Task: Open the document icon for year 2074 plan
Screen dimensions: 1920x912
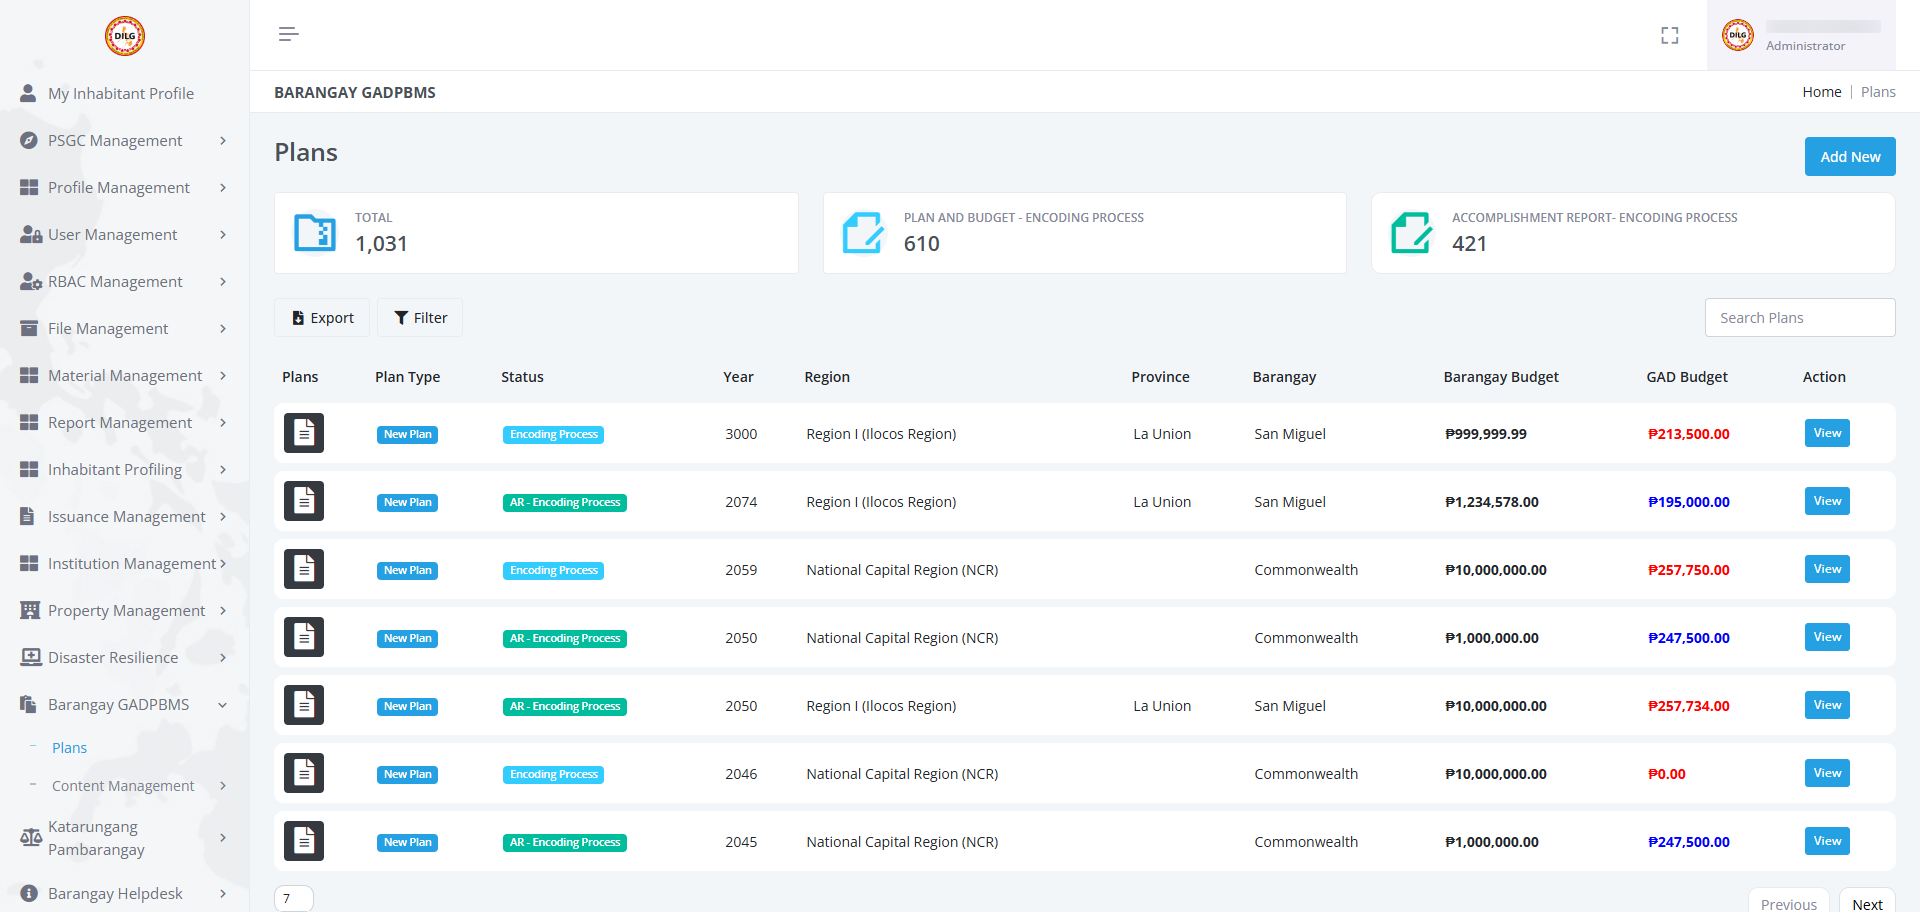Action: pyautogui.click(x=304, y=501)
